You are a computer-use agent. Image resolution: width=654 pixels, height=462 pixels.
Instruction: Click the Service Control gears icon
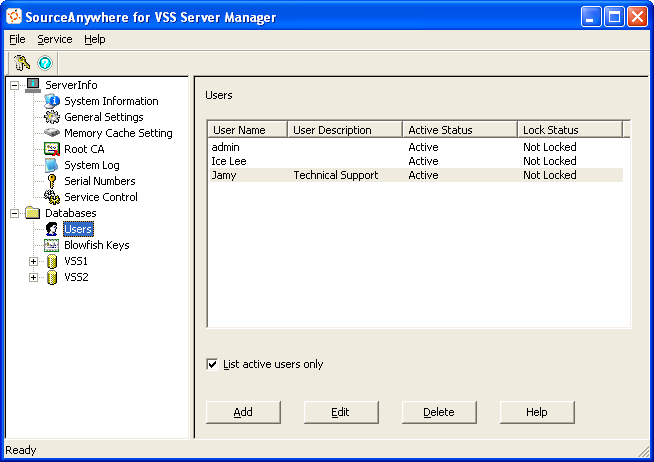coord(52,197)
